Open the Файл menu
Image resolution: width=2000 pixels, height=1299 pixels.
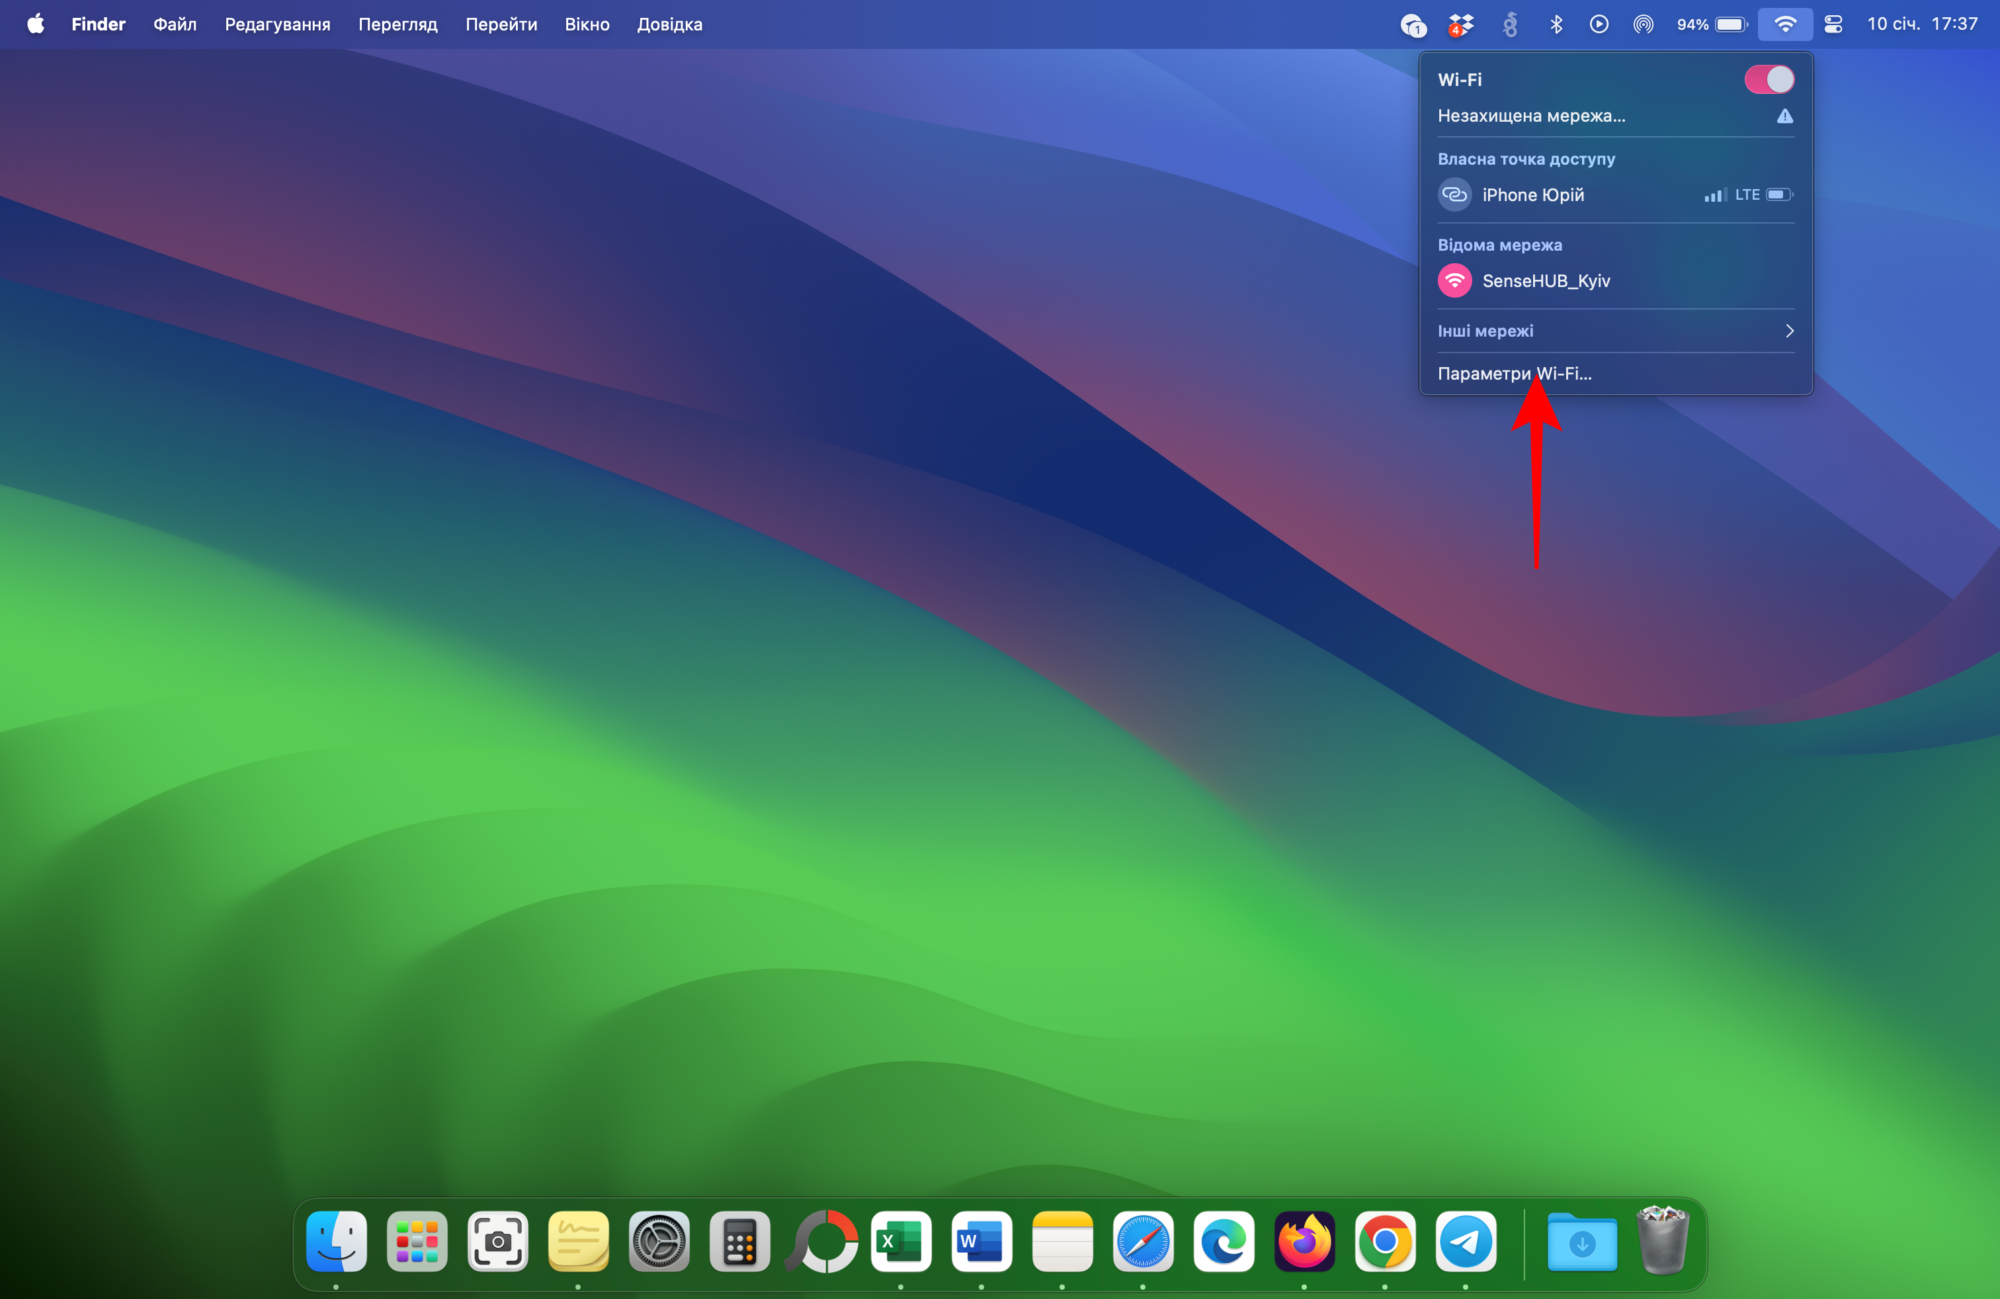click(x=175, y=24)
